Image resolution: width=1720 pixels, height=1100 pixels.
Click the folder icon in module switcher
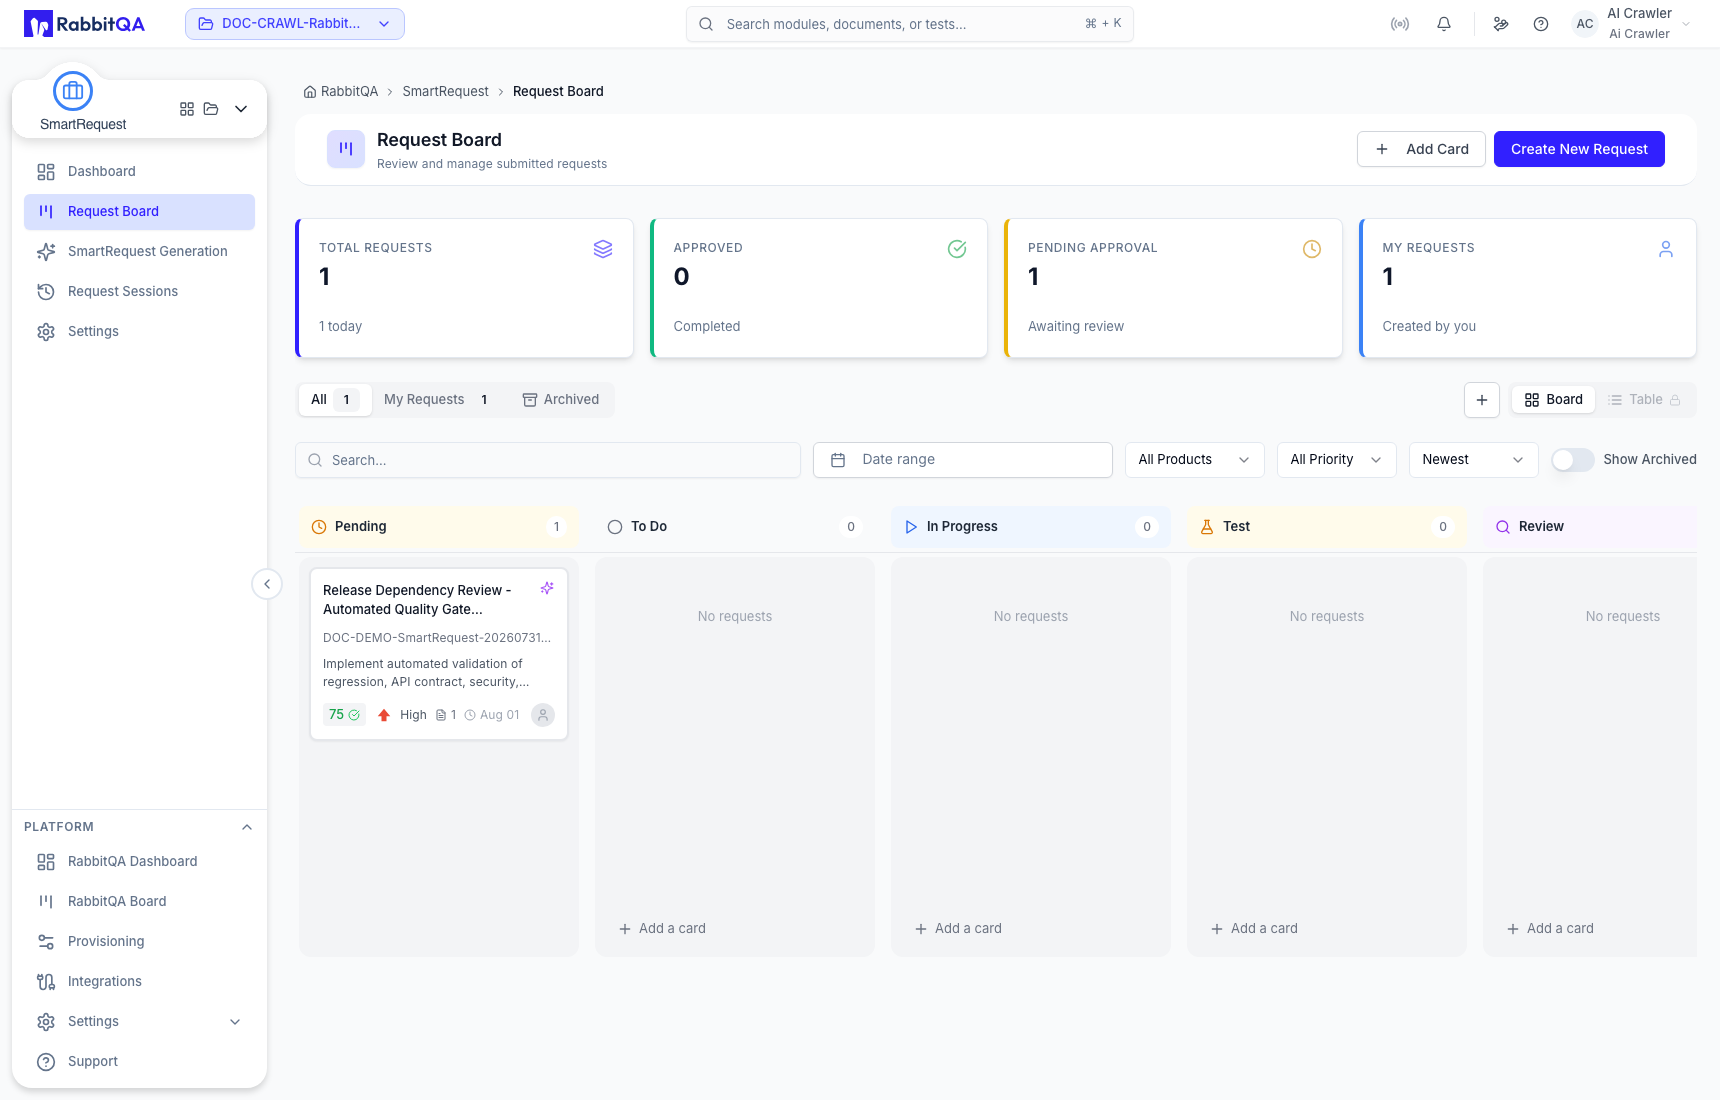point(211,109)
